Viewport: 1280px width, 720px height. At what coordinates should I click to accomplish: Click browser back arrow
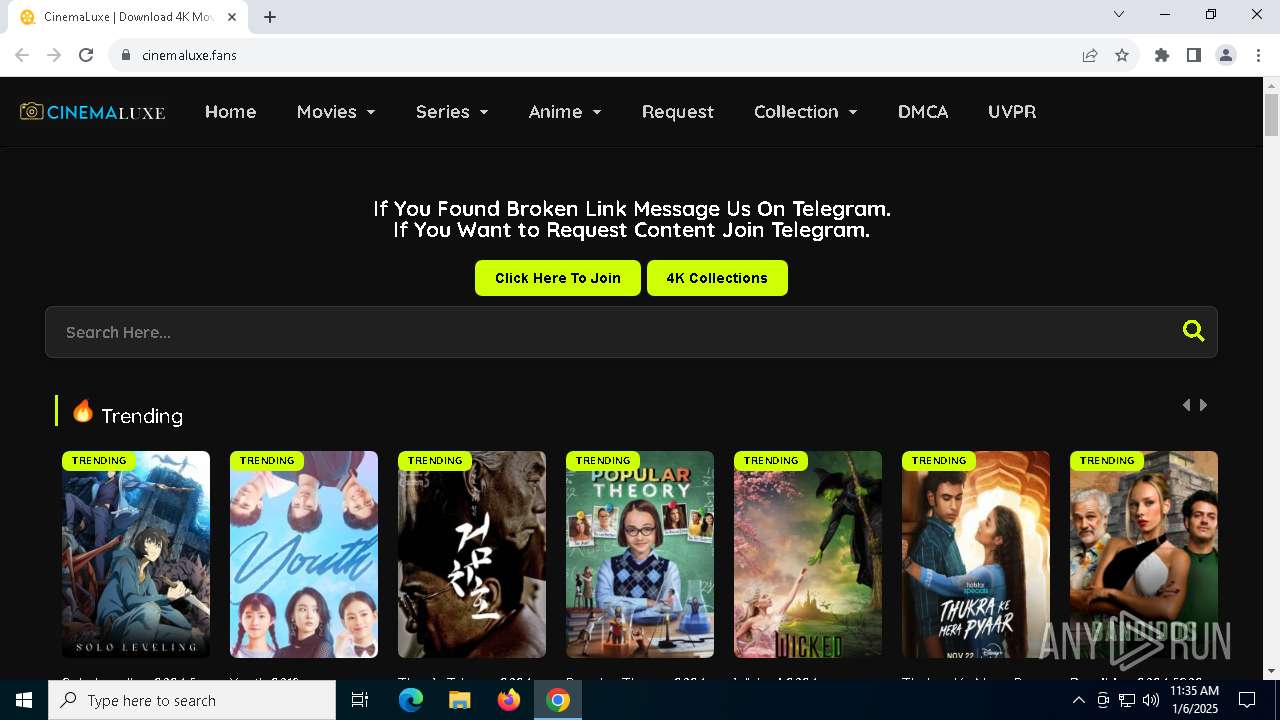pyautogui.click(x=22, y=55)
